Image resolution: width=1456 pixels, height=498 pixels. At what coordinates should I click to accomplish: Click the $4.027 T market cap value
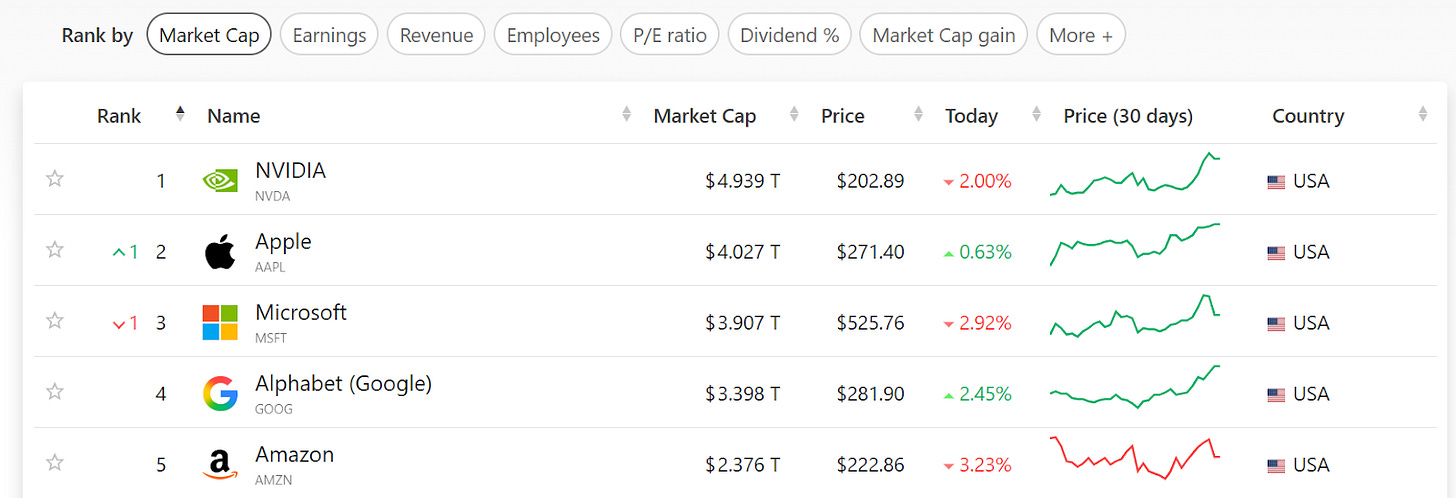pos(742,252)
